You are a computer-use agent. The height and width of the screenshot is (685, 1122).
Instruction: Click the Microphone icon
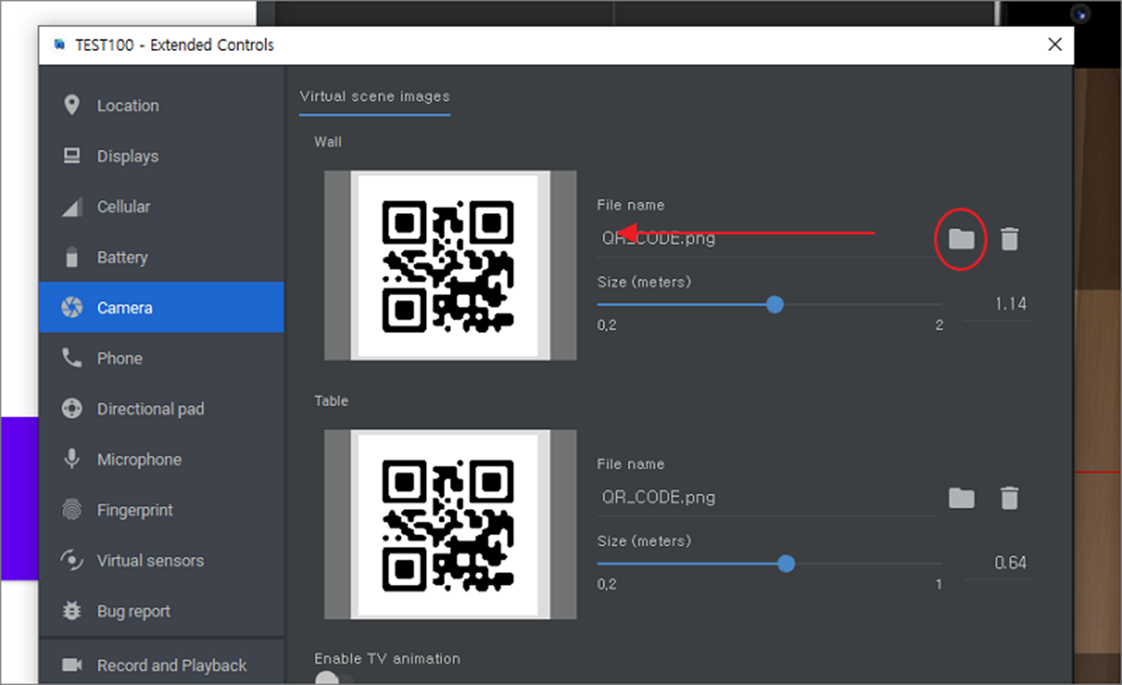click(72, 459)
